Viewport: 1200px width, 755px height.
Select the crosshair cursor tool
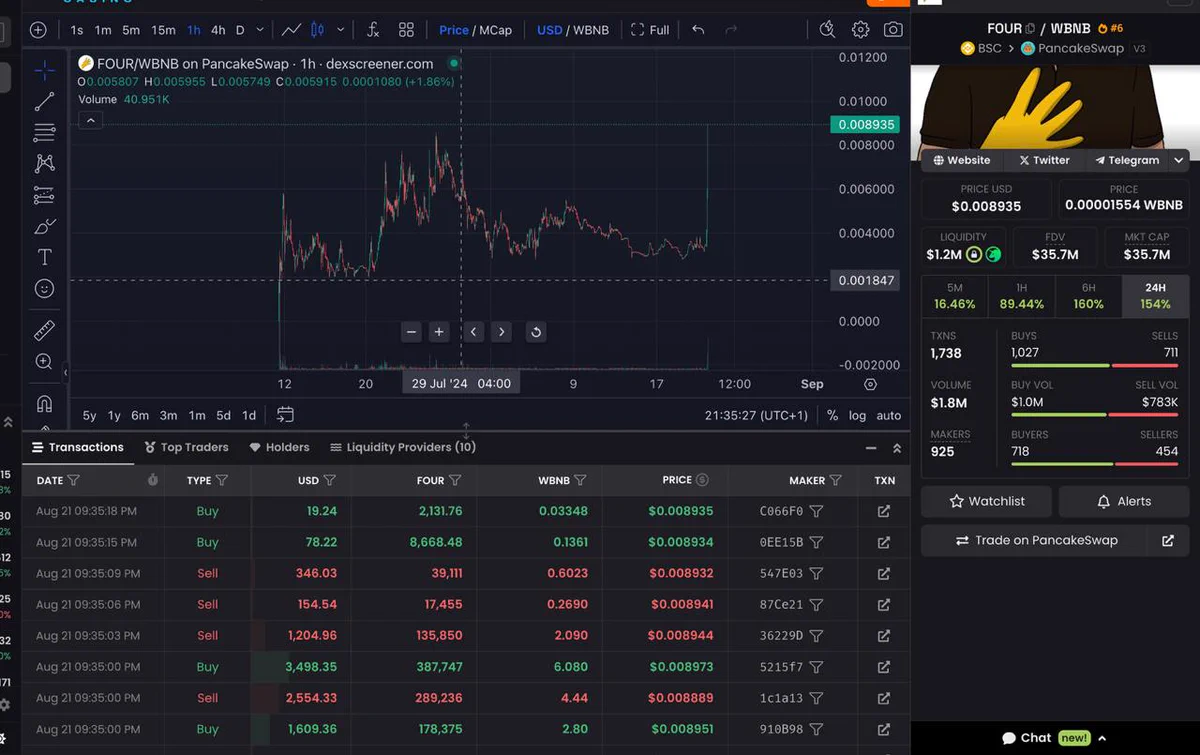point(44,70)
